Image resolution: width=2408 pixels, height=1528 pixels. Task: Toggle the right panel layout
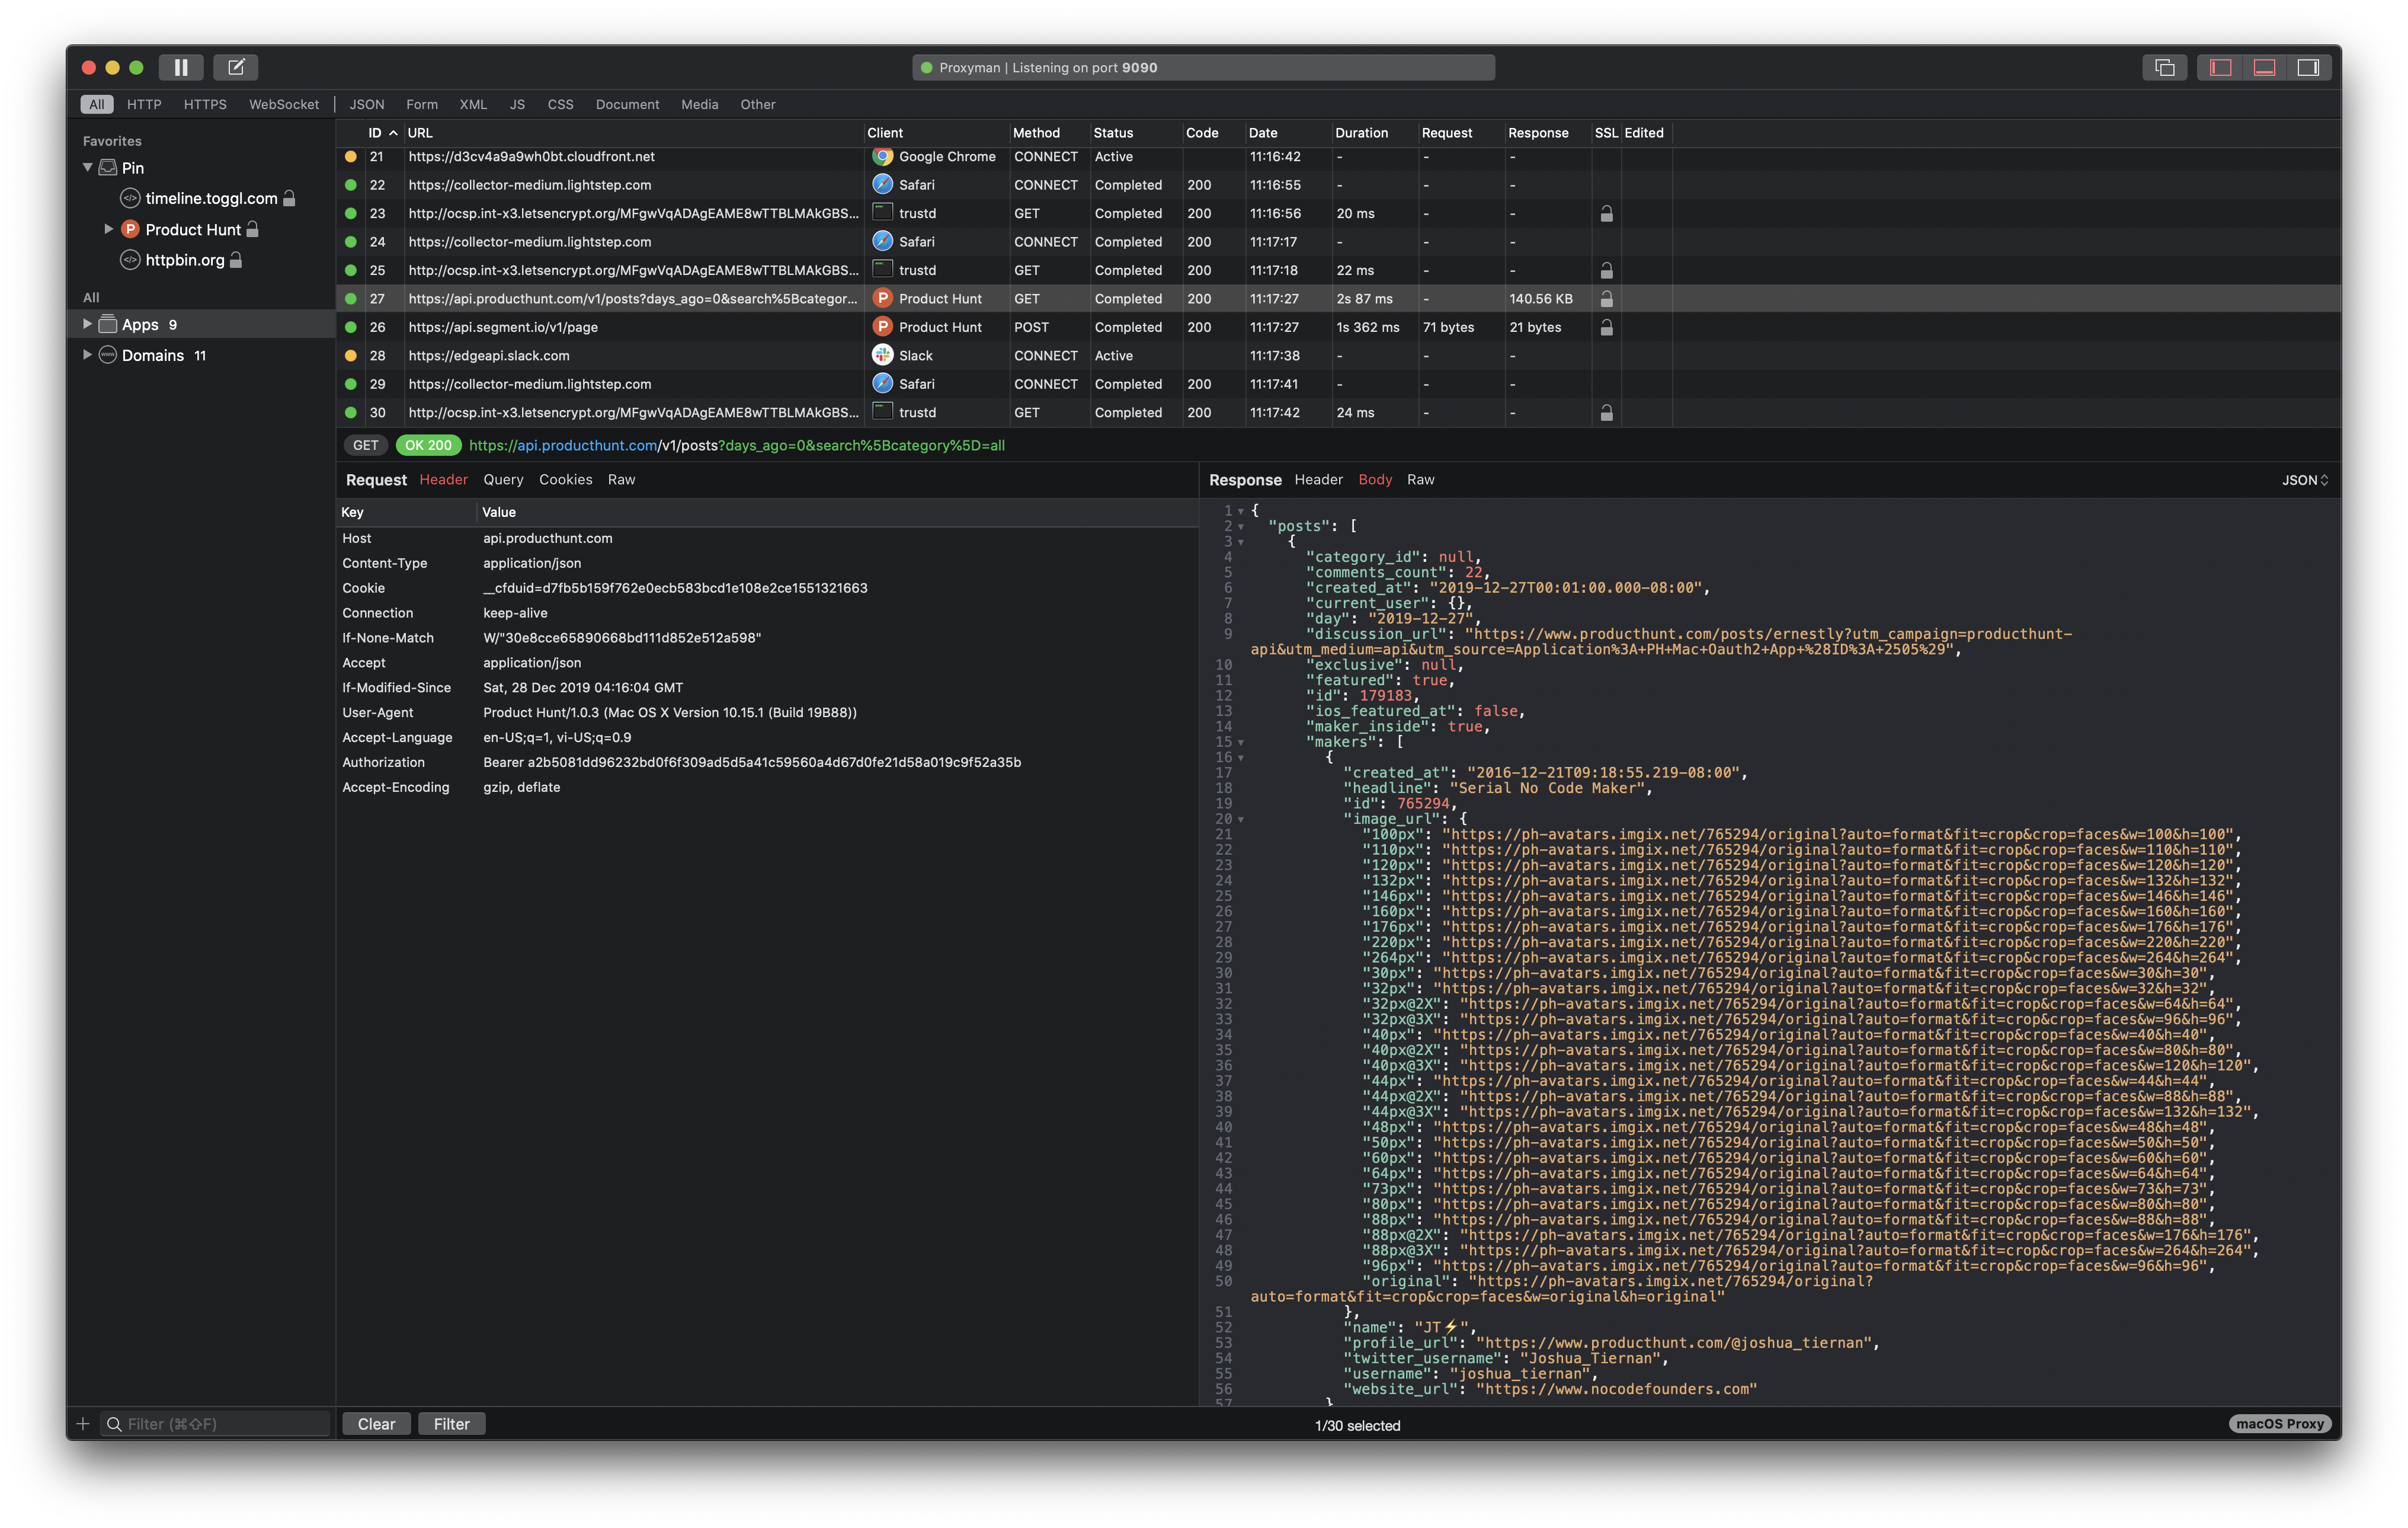(x=2310, y=67)
